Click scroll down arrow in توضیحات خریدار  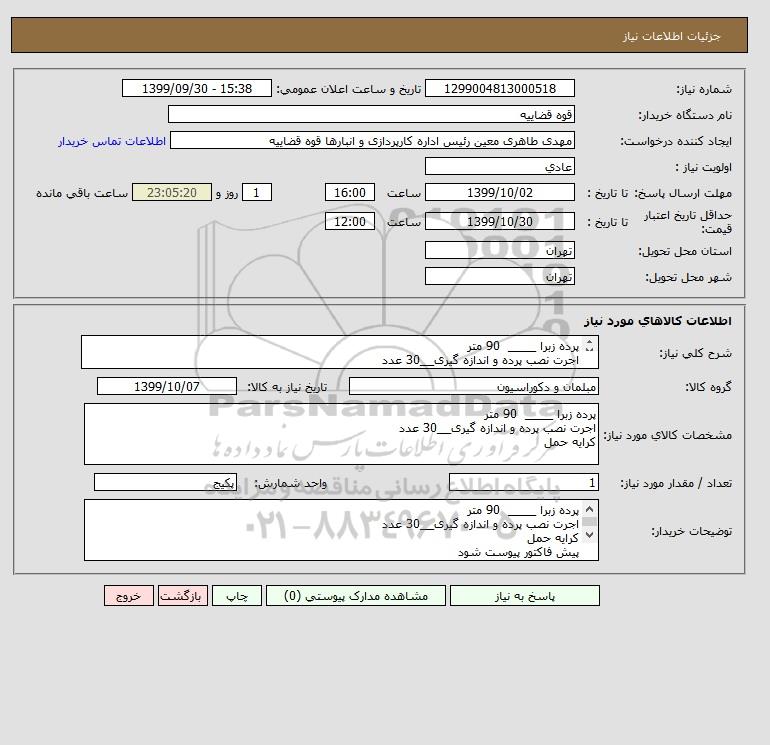click(x=590, y=534)
